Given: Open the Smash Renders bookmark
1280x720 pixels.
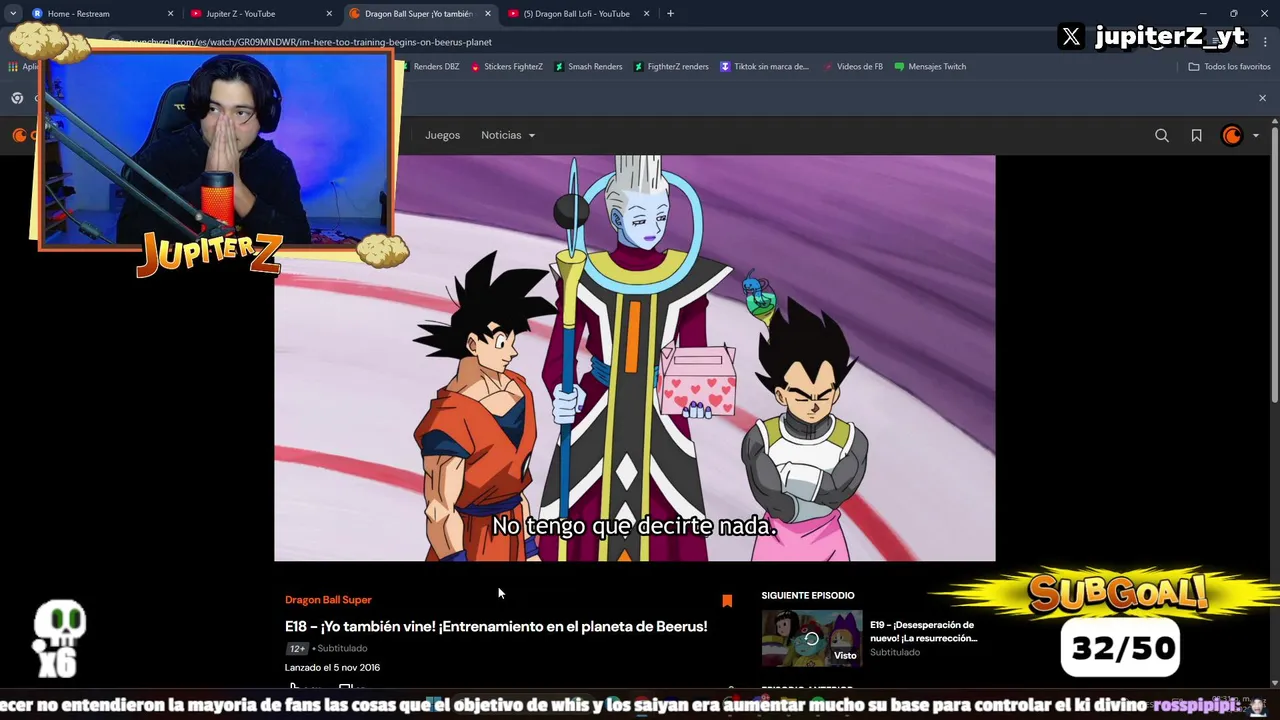Looking at the screenshot, I should (588, 67).
